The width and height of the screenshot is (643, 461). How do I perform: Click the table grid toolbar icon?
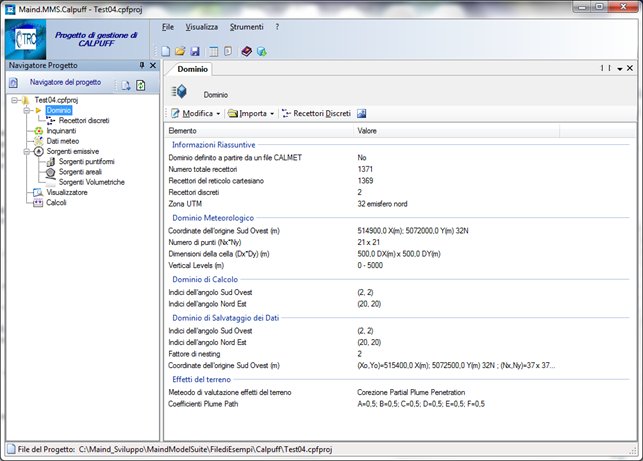214,51
